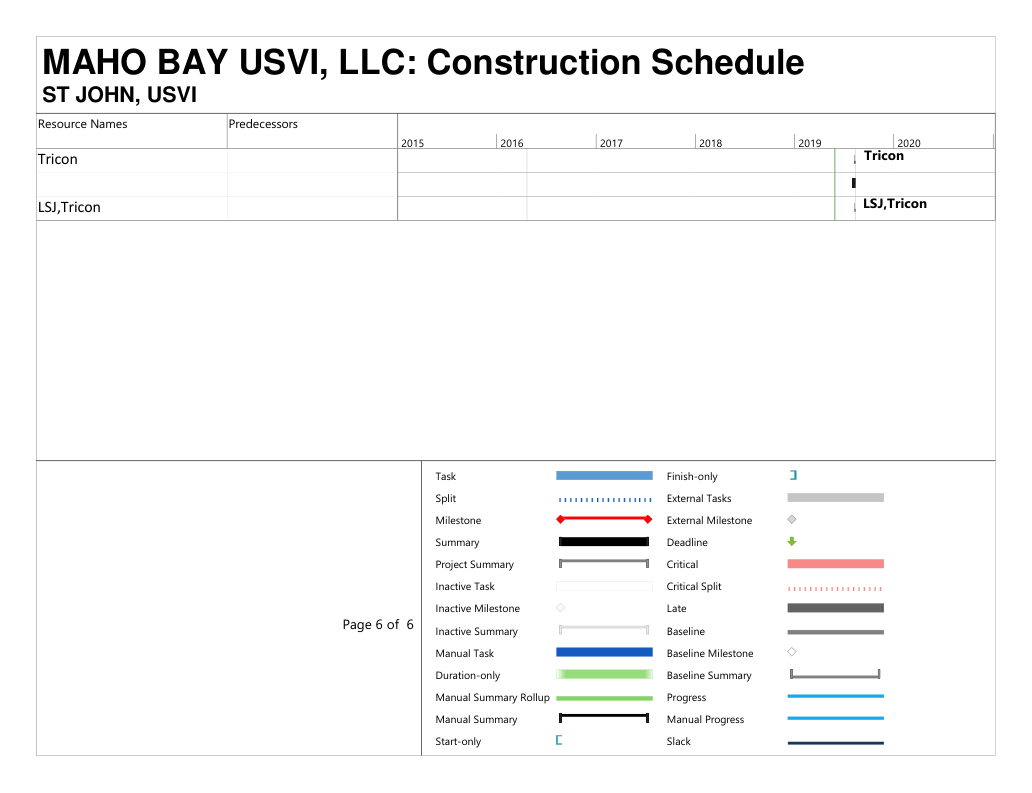
Task: Click the Baseline Summary bracket bar
Action: point(835,675)
